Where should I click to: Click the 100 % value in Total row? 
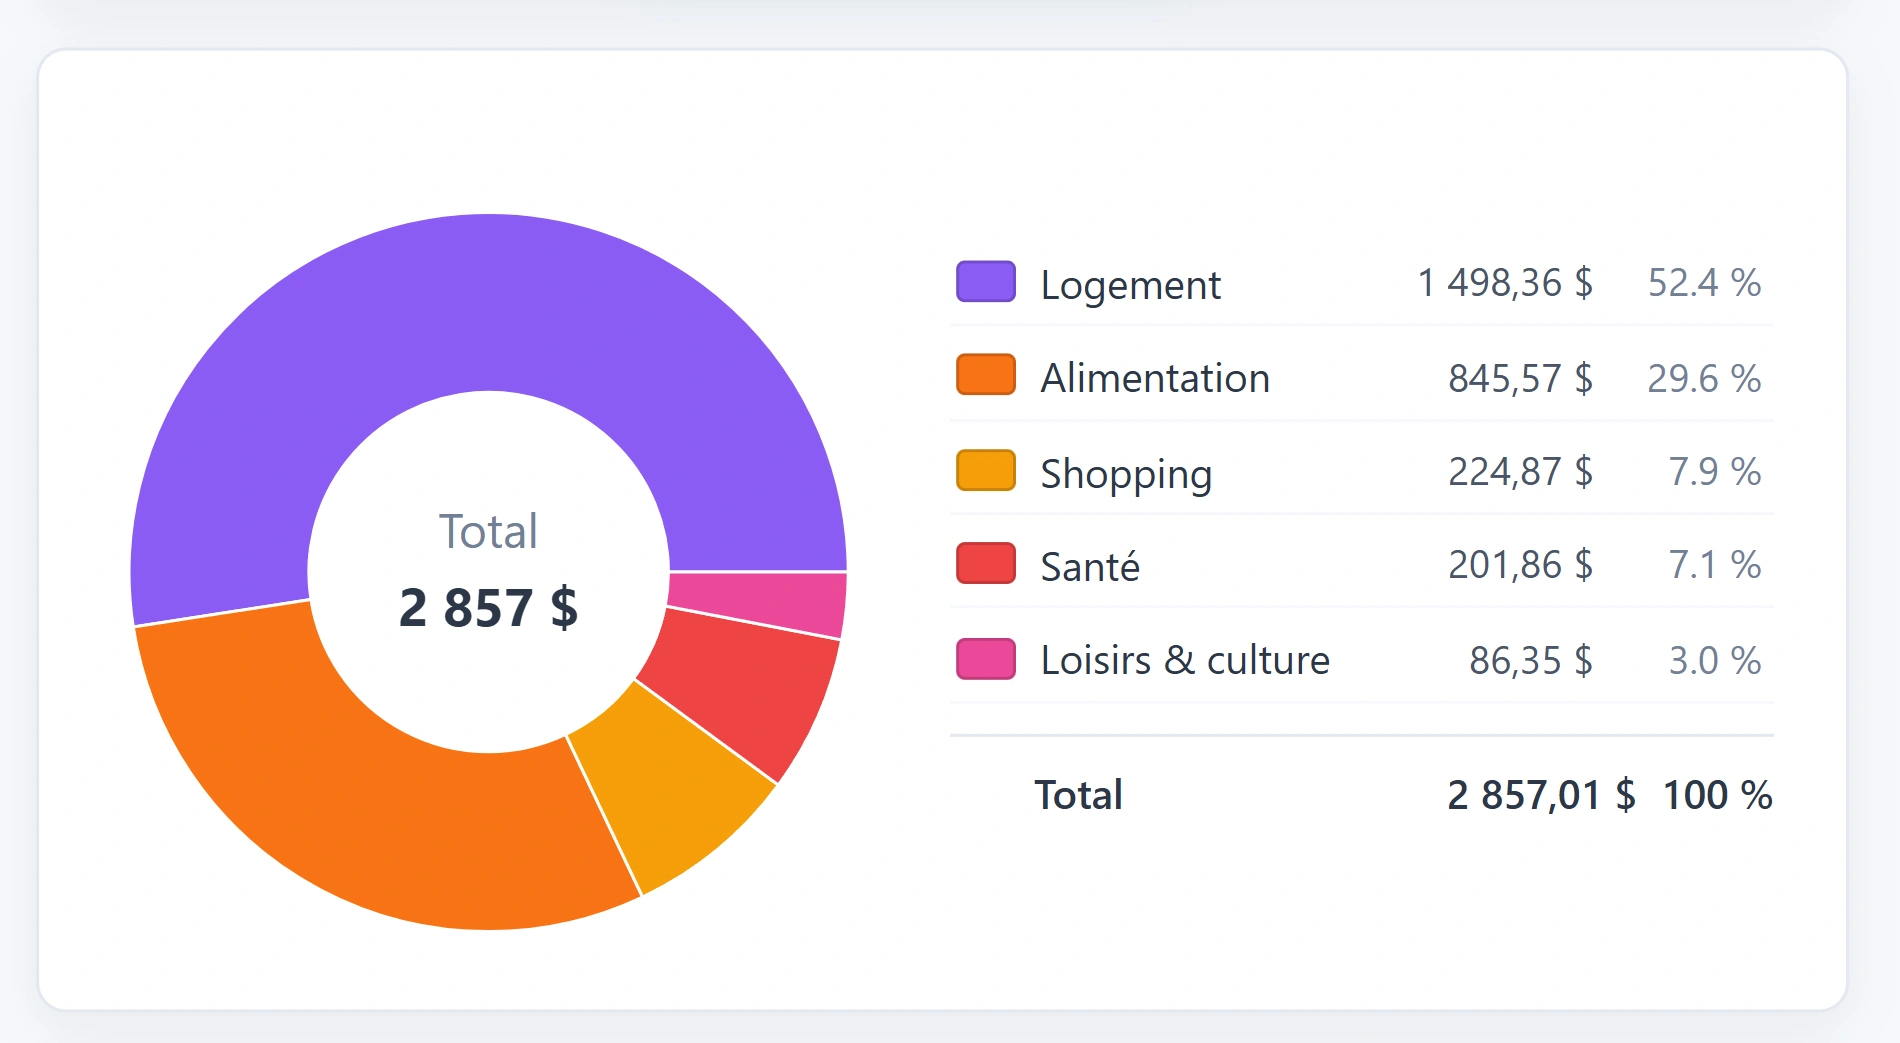[x=1717, y=796]
